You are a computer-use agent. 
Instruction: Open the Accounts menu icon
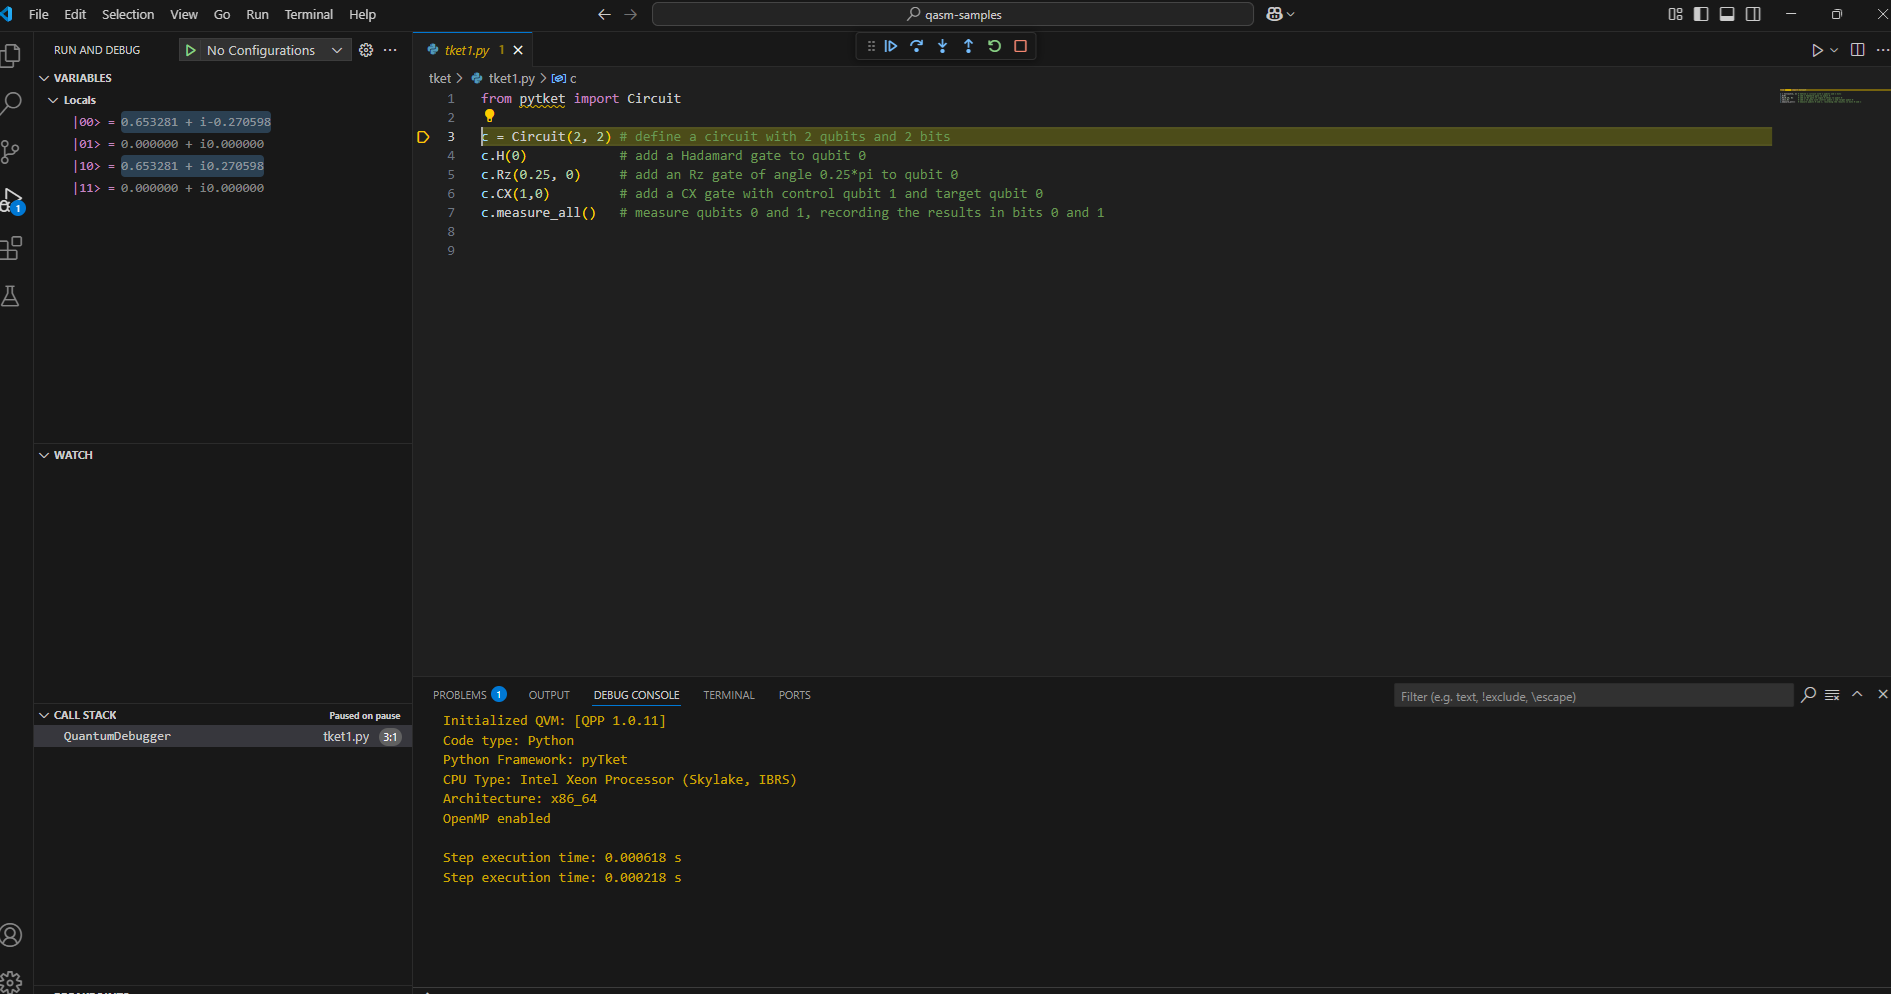pos(11,935)
